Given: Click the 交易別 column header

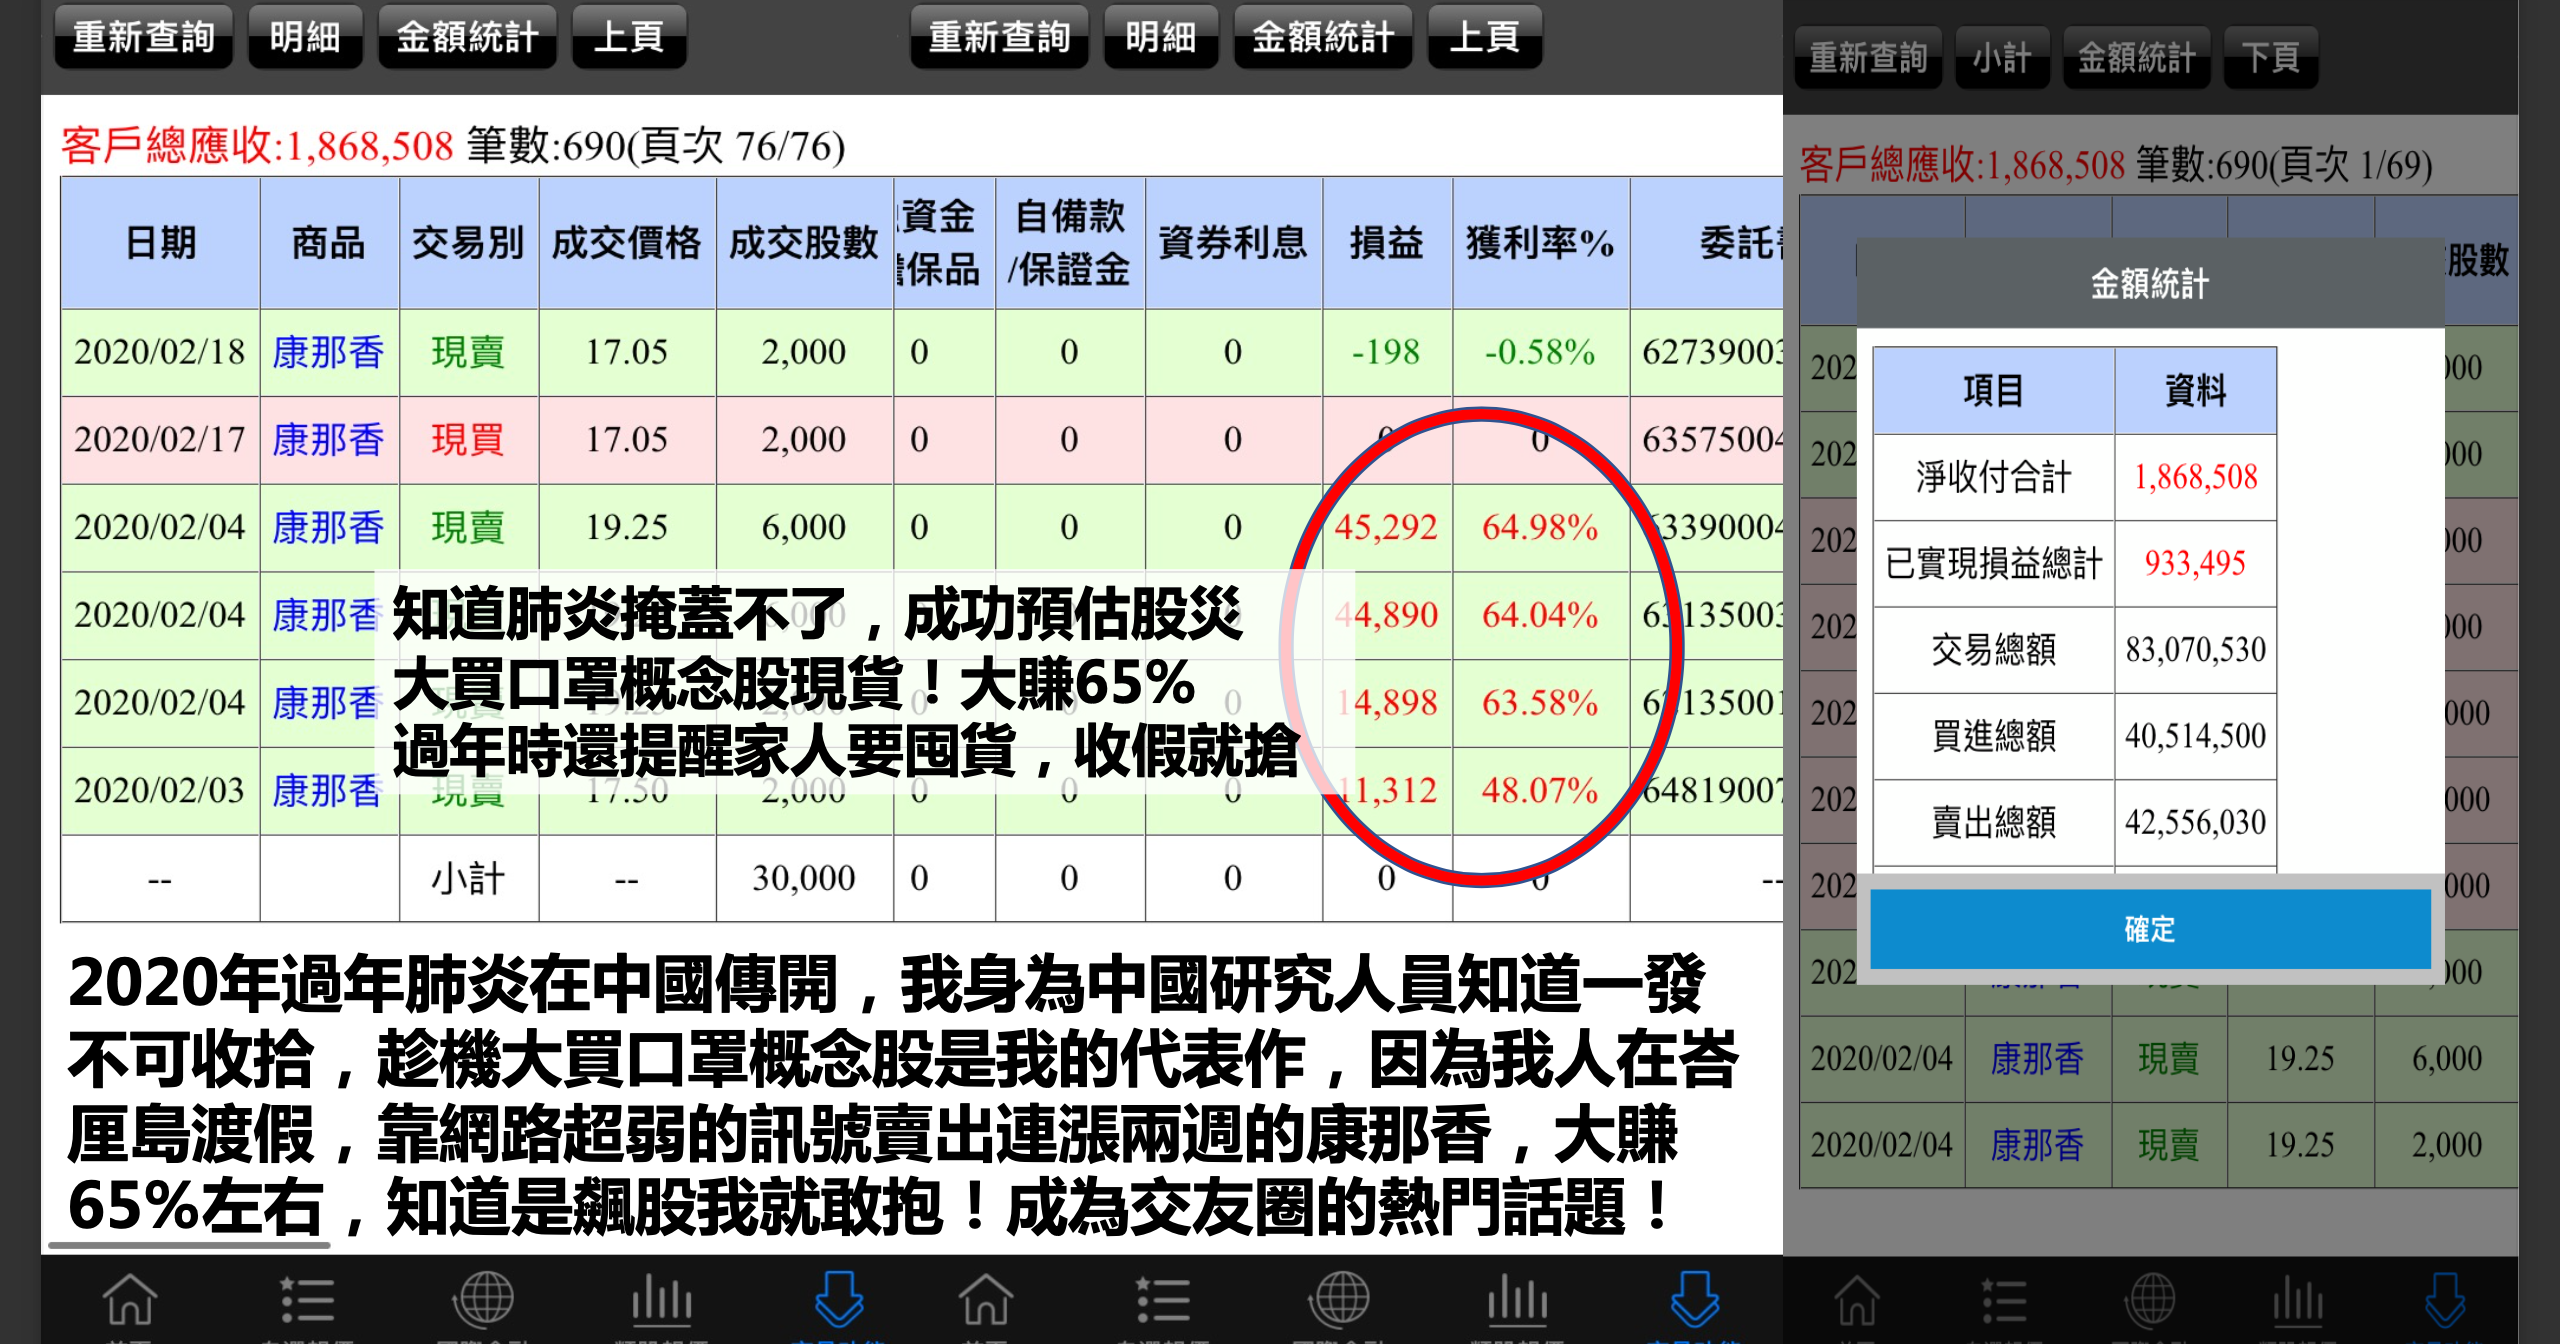Looking at the screenshot, I should click(468, 243).
